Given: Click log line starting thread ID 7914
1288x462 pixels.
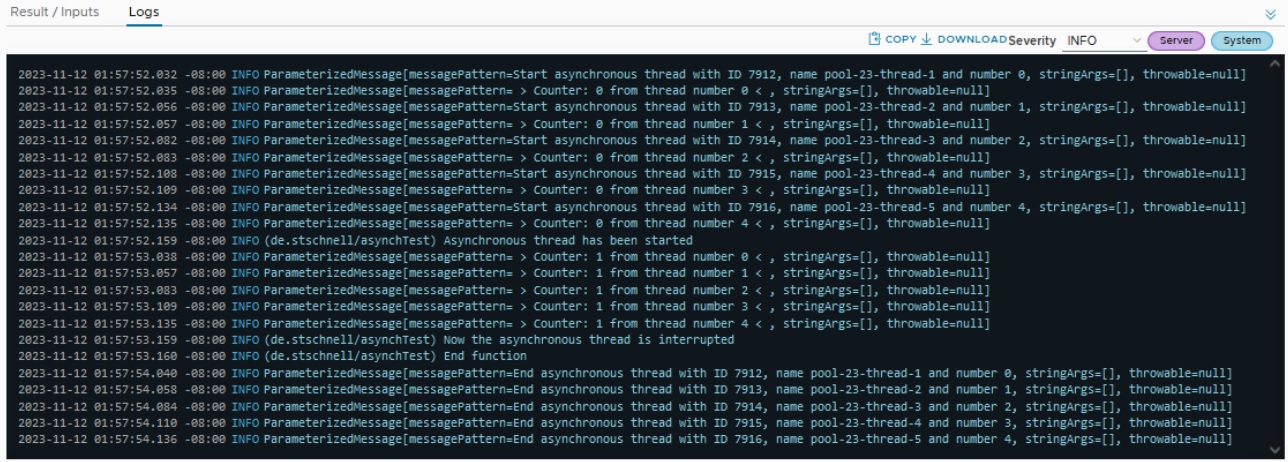Looking at the screenshot, I should [632, 141].
